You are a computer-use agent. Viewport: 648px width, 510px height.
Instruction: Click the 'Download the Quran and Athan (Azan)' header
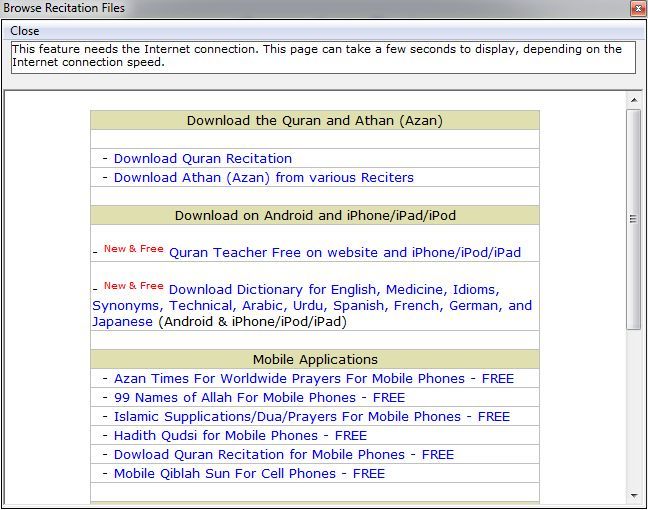(315, 121)
